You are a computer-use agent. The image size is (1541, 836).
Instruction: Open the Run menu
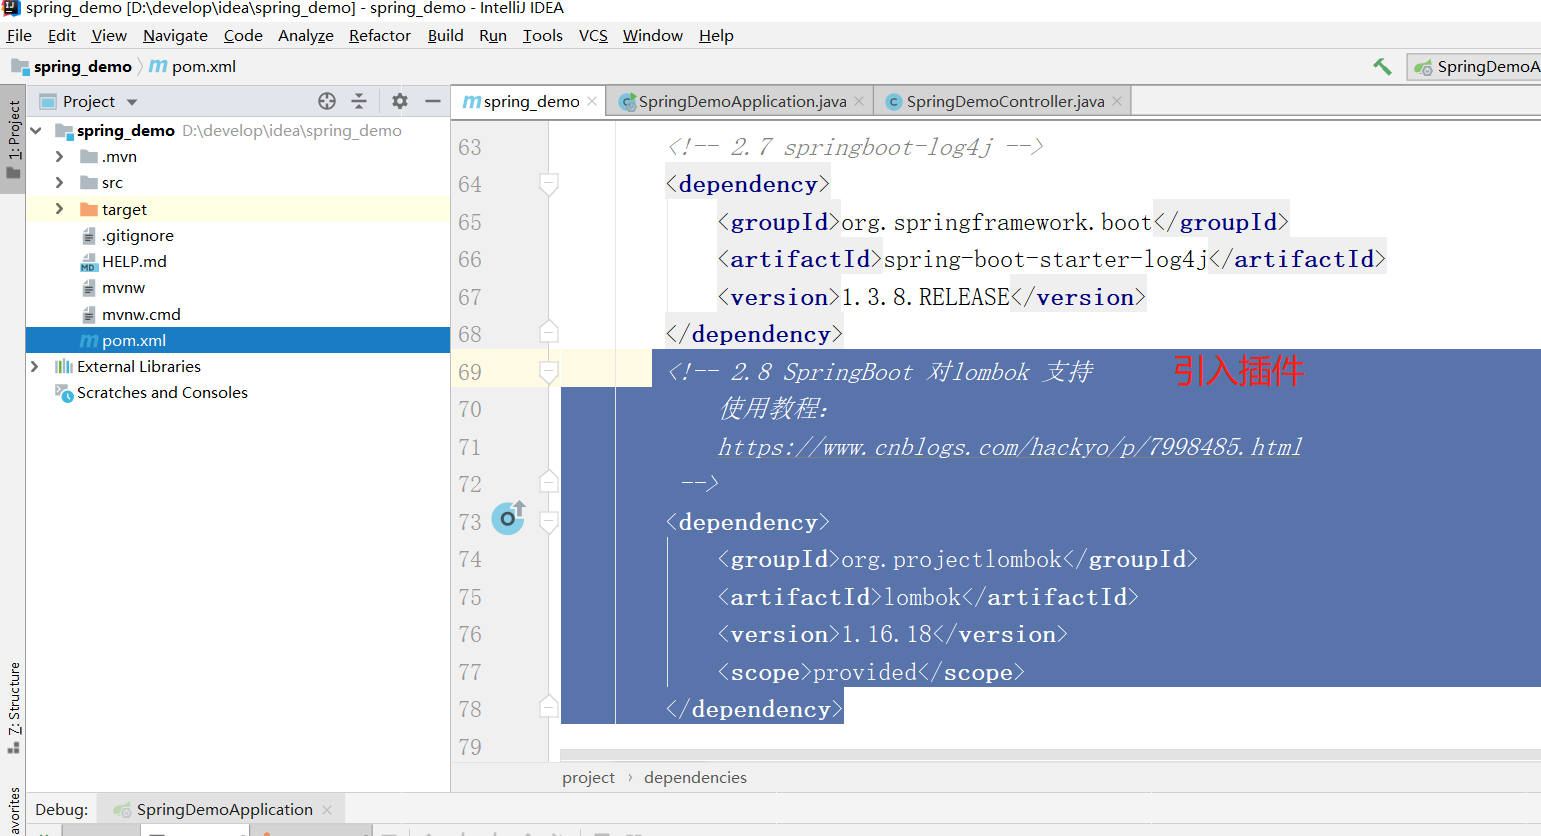tap(493, 36)
